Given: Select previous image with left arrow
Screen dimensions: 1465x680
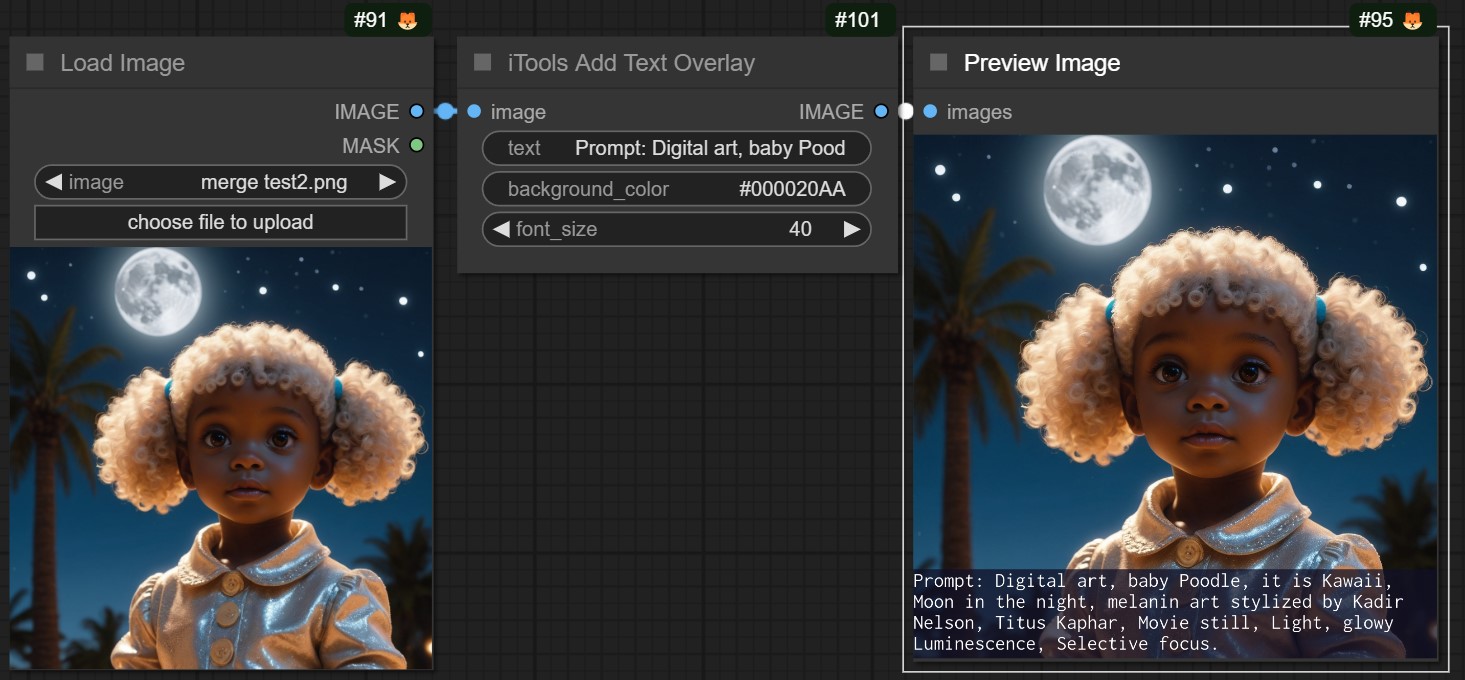Looking at the screenshot, I should (x=54, y=182).
